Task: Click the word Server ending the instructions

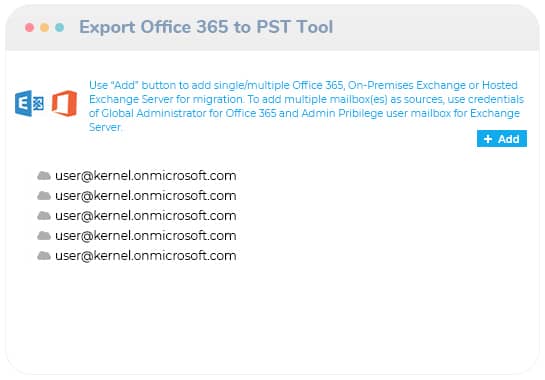Action: click(x=105, y=127)
